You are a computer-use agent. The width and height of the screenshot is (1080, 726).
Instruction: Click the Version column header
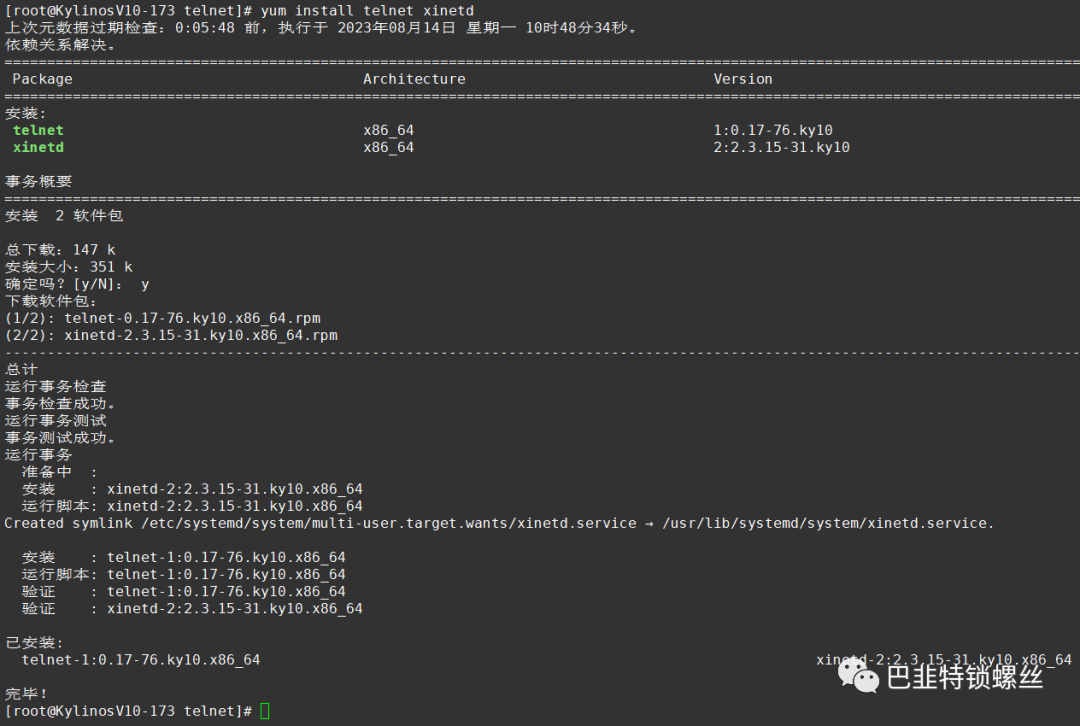pos(743,79)
